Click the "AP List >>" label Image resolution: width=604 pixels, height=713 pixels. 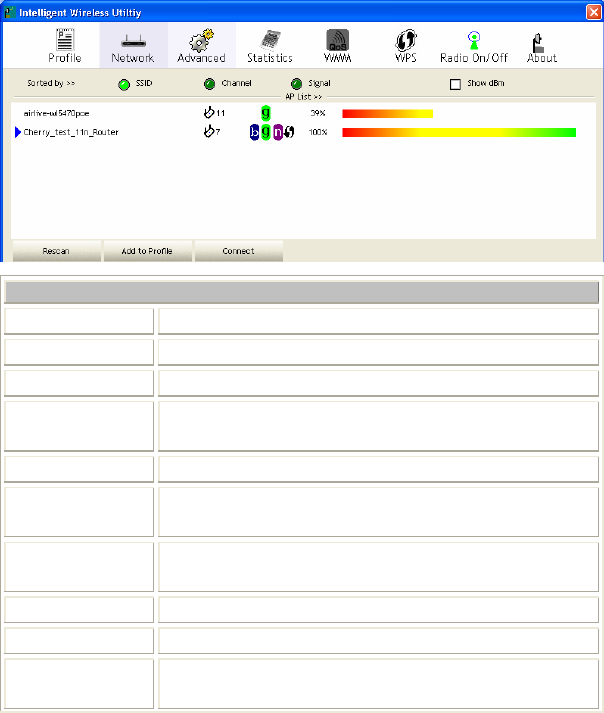pos(304,96)
